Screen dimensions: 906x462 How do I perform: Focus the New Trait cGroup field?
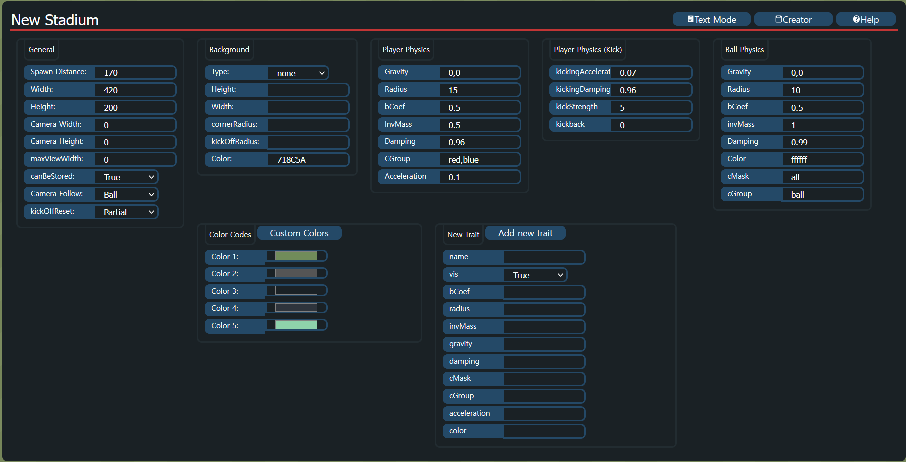tap(544, 396)
